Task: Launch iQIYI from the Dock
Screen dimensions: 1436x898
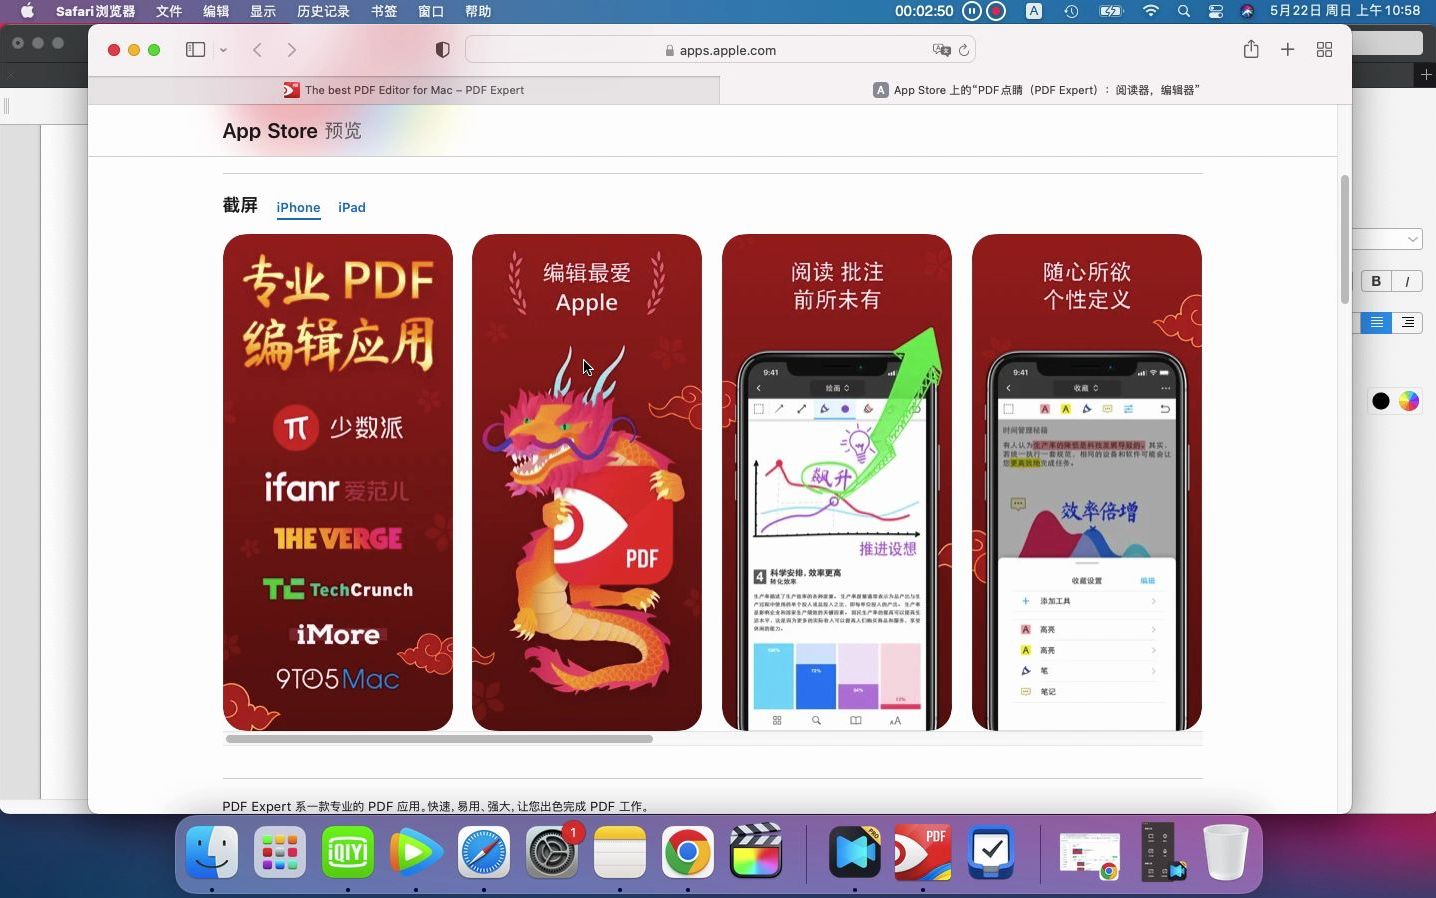Action: click(x=348, y=852)
